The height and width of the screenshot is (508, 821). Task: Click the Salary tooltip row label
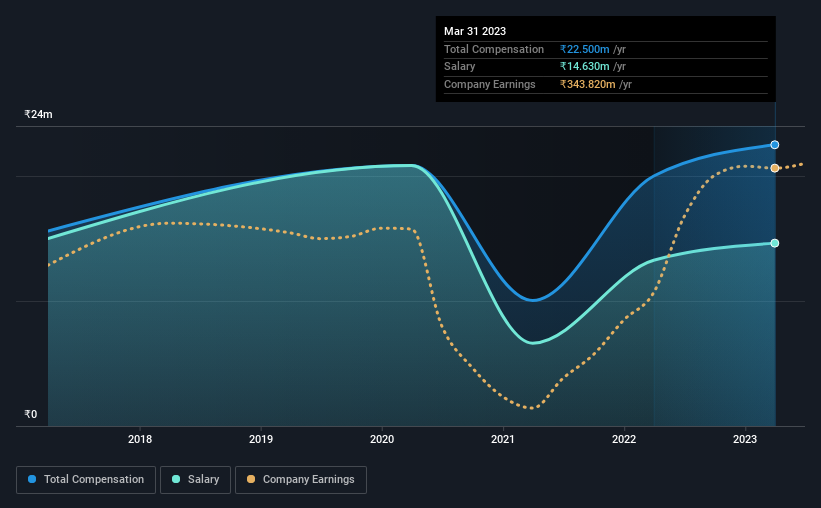[460, 67]
